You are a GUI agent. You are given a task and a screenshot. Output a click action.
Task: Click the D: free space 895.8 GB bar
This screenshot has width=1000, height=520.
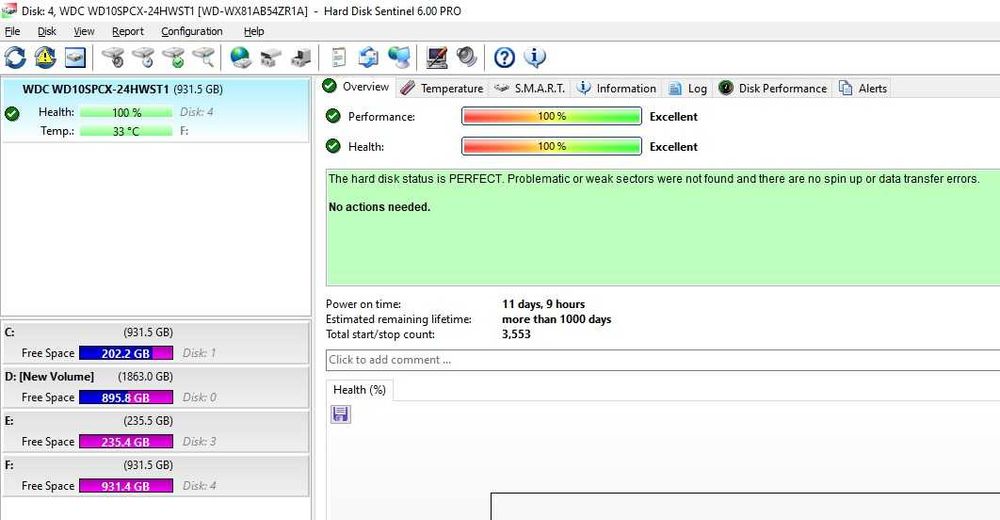pyautogui.click(x=126, y=397)
